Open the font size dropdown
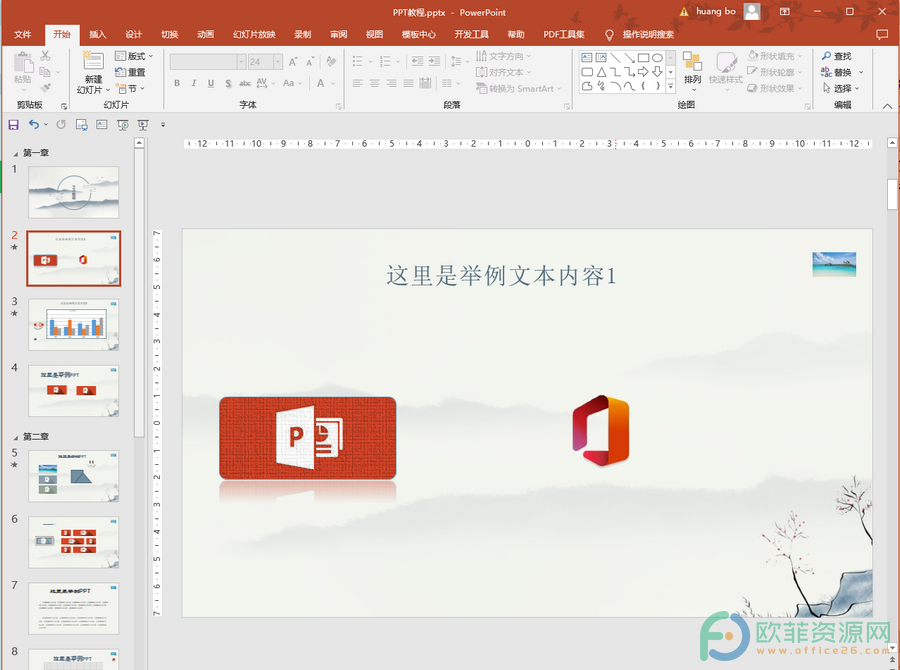 point(278,61)
